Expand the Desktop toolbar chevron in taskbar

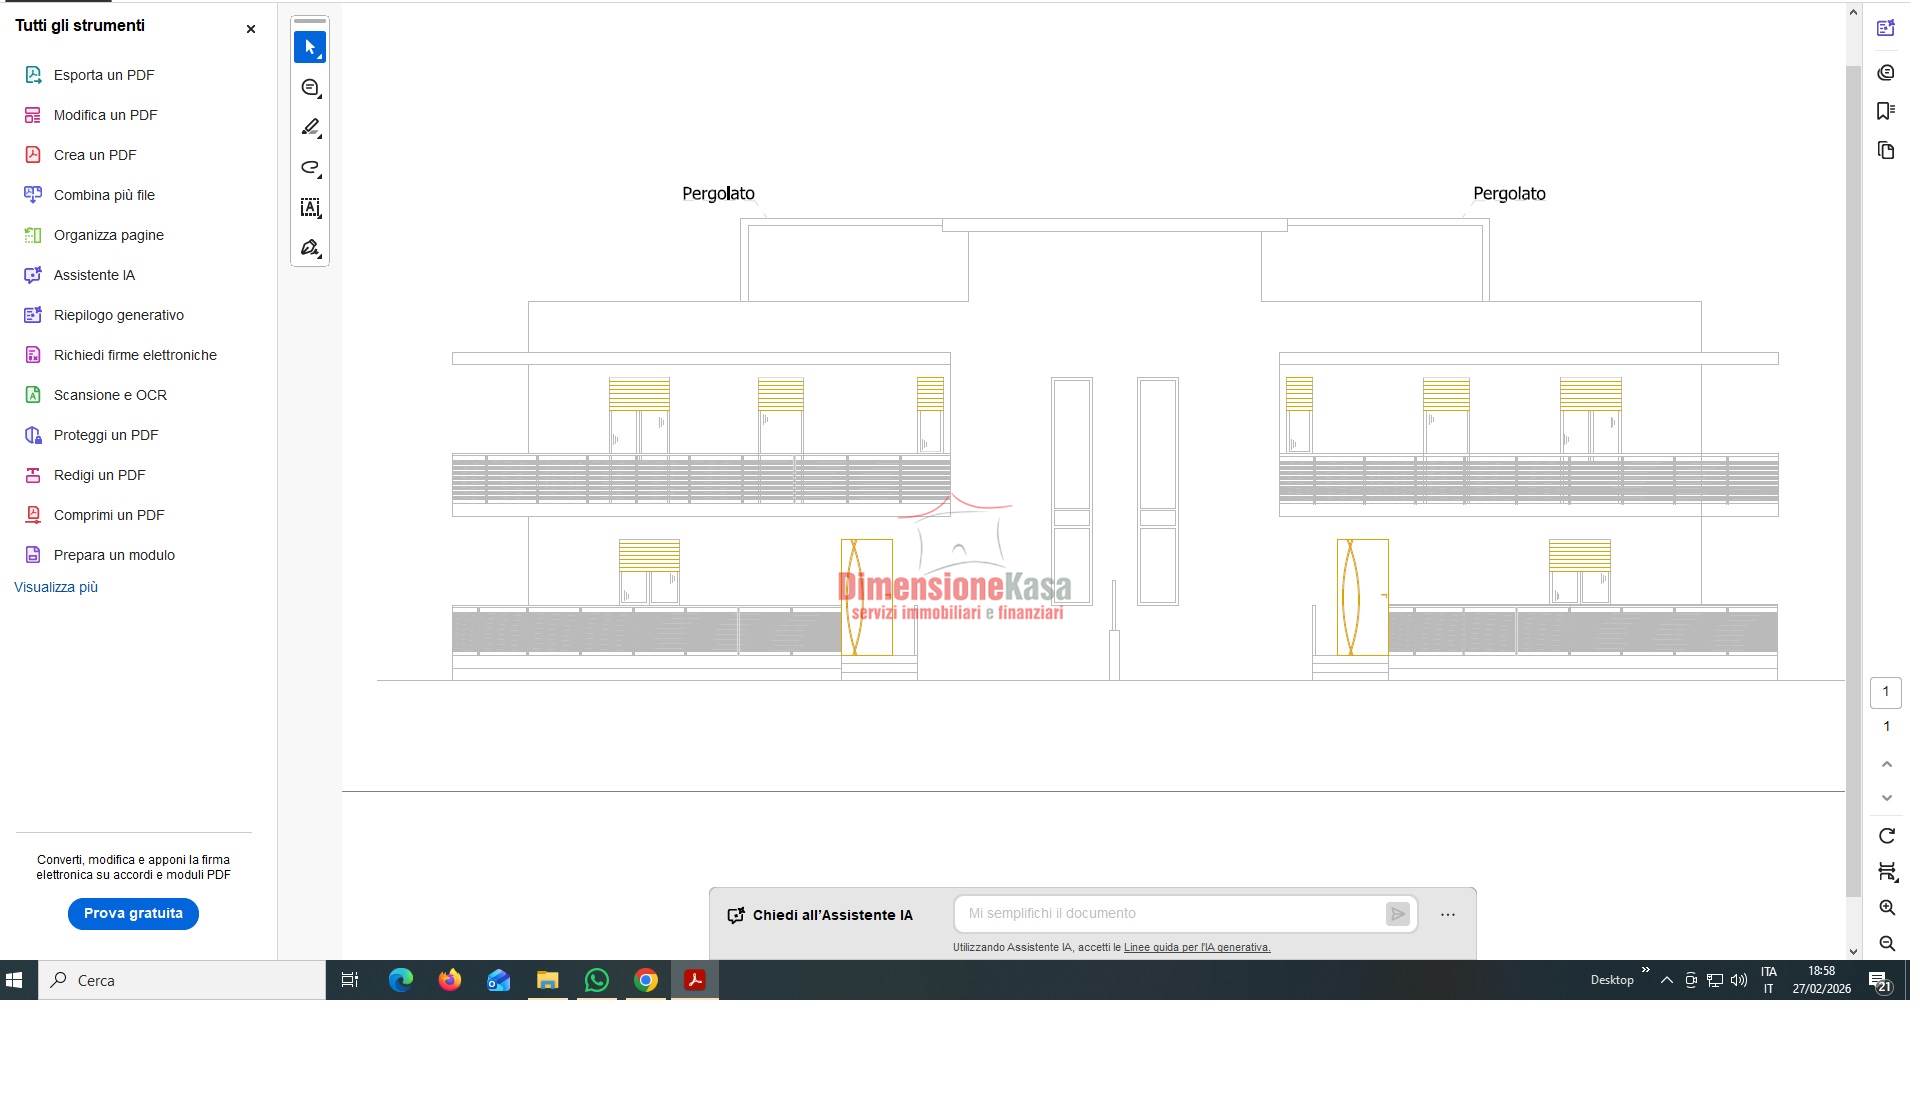pyautogui.click(x=1645, y=970)
